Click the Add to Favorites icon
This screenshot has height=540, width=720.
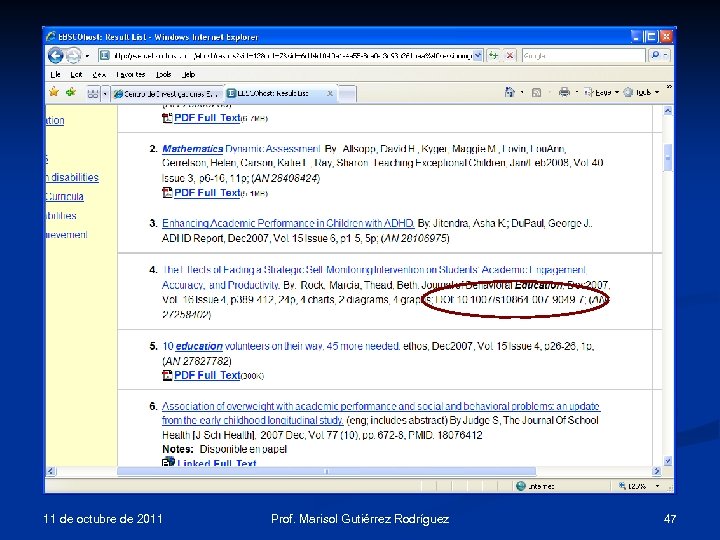tap(70, 92)
